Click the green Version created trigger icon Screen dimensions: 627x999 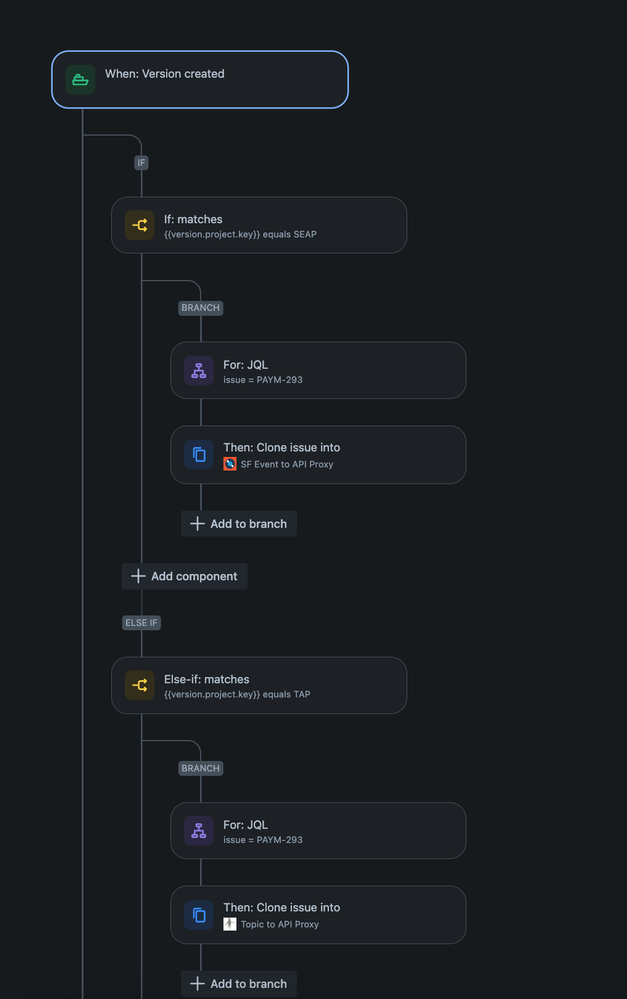pyautogui.click(x=80, y=79)
